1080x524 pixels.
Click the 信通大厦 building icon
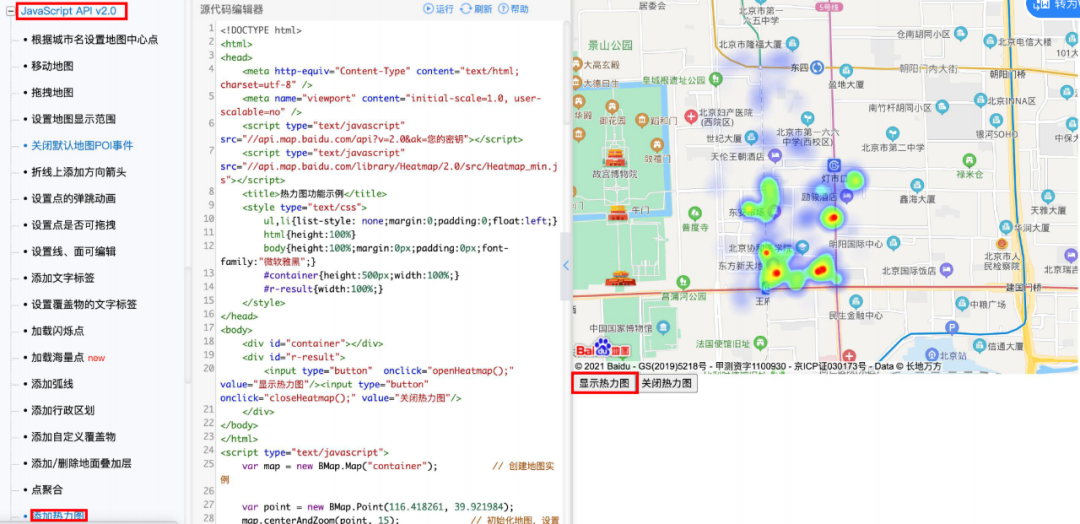(977, 346)
